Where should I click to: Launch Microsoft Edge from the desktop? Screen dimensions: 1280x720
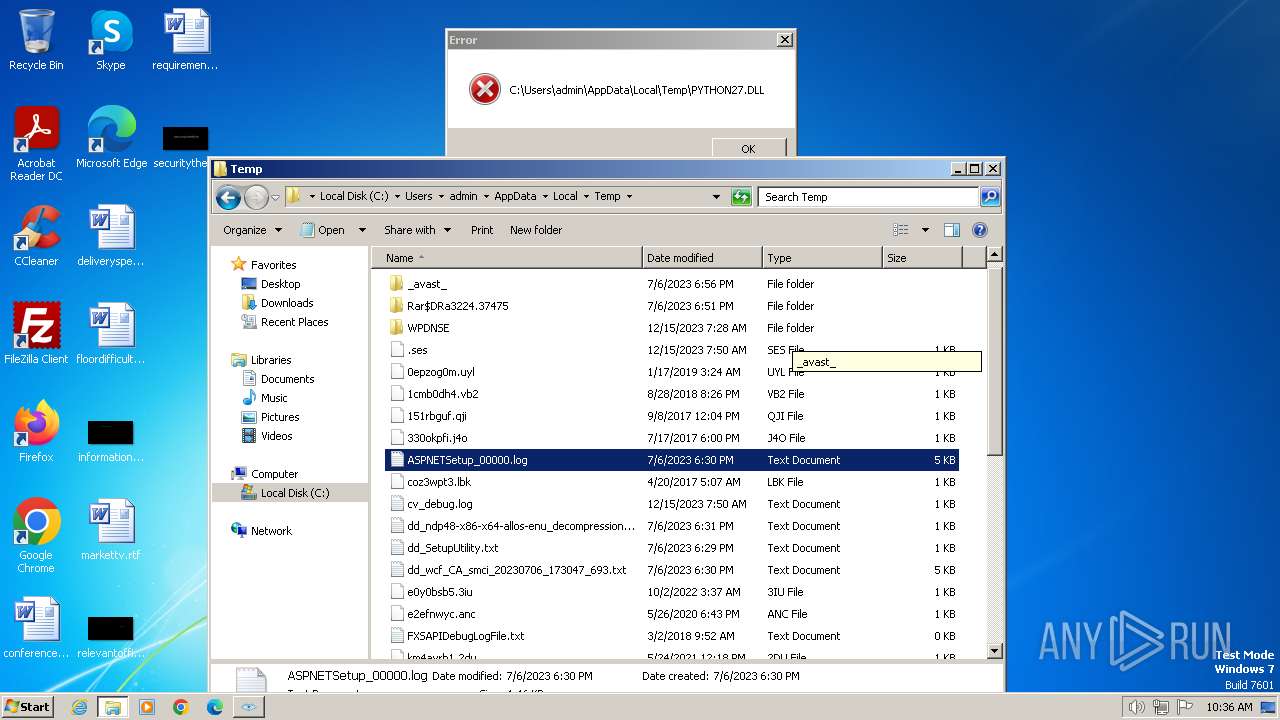(x=111, y=138)
